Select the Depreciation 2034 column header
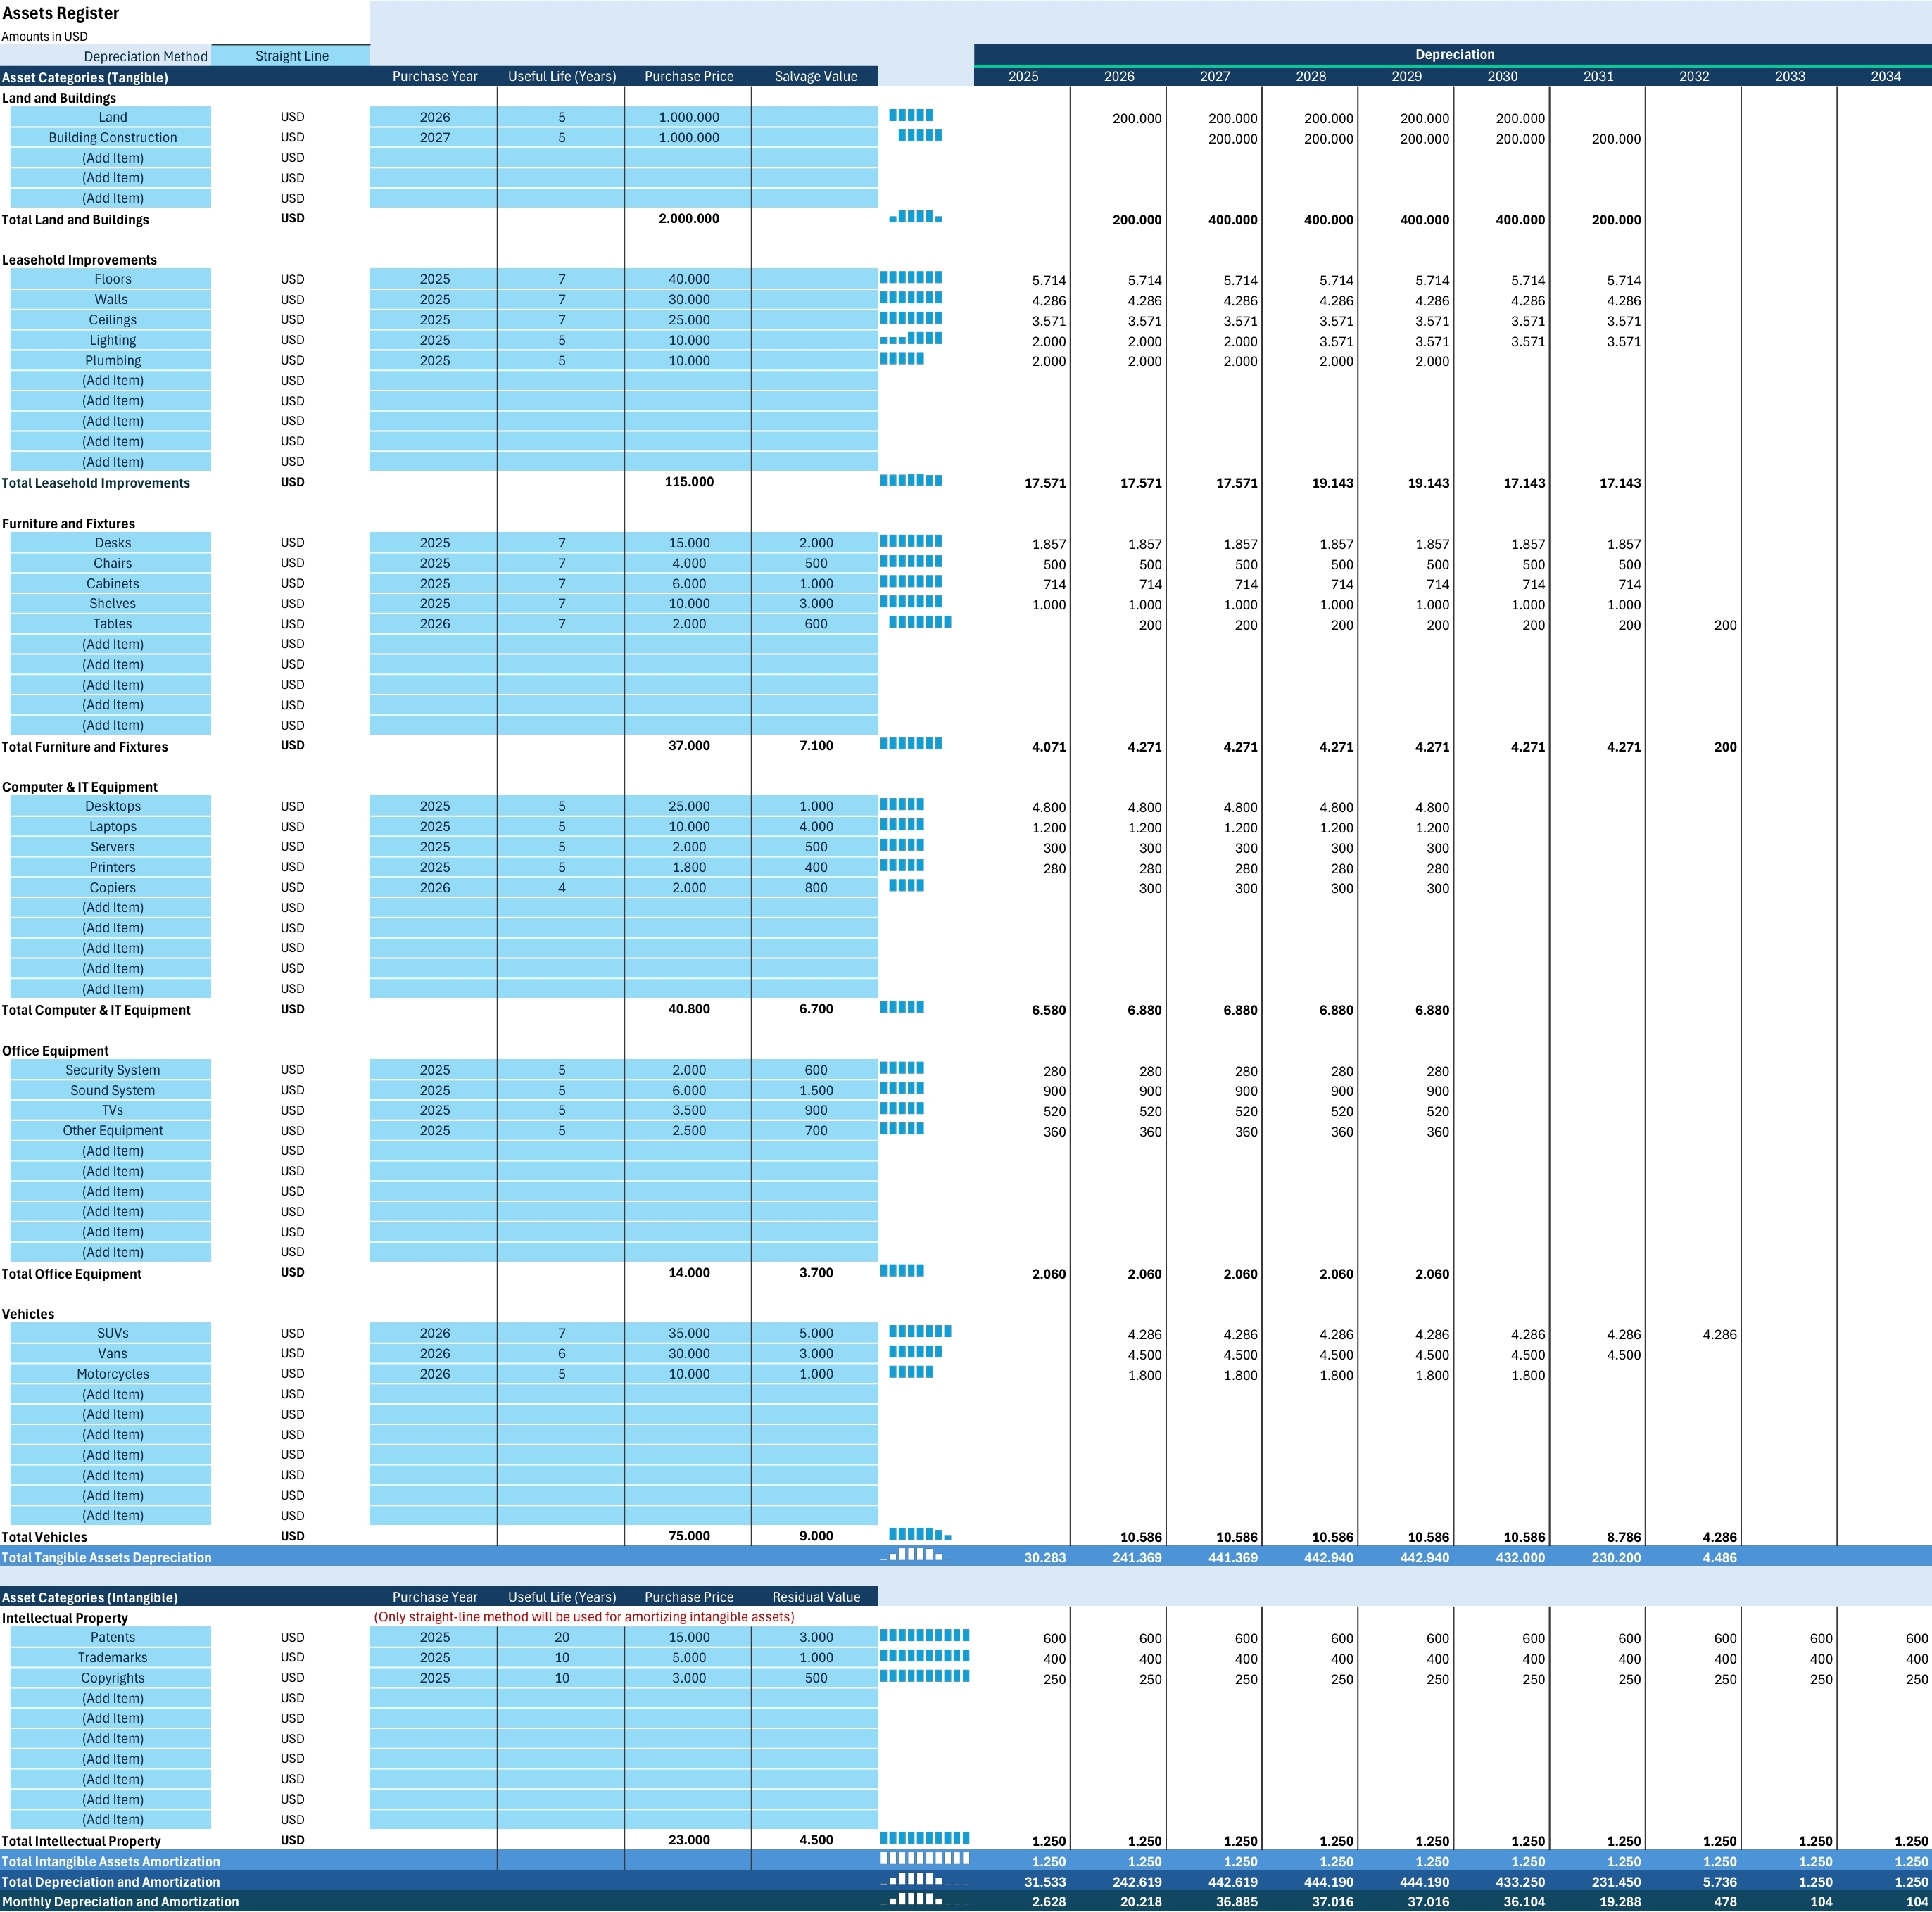Screen dimensions: 1932x1912 pos(1885,76)
